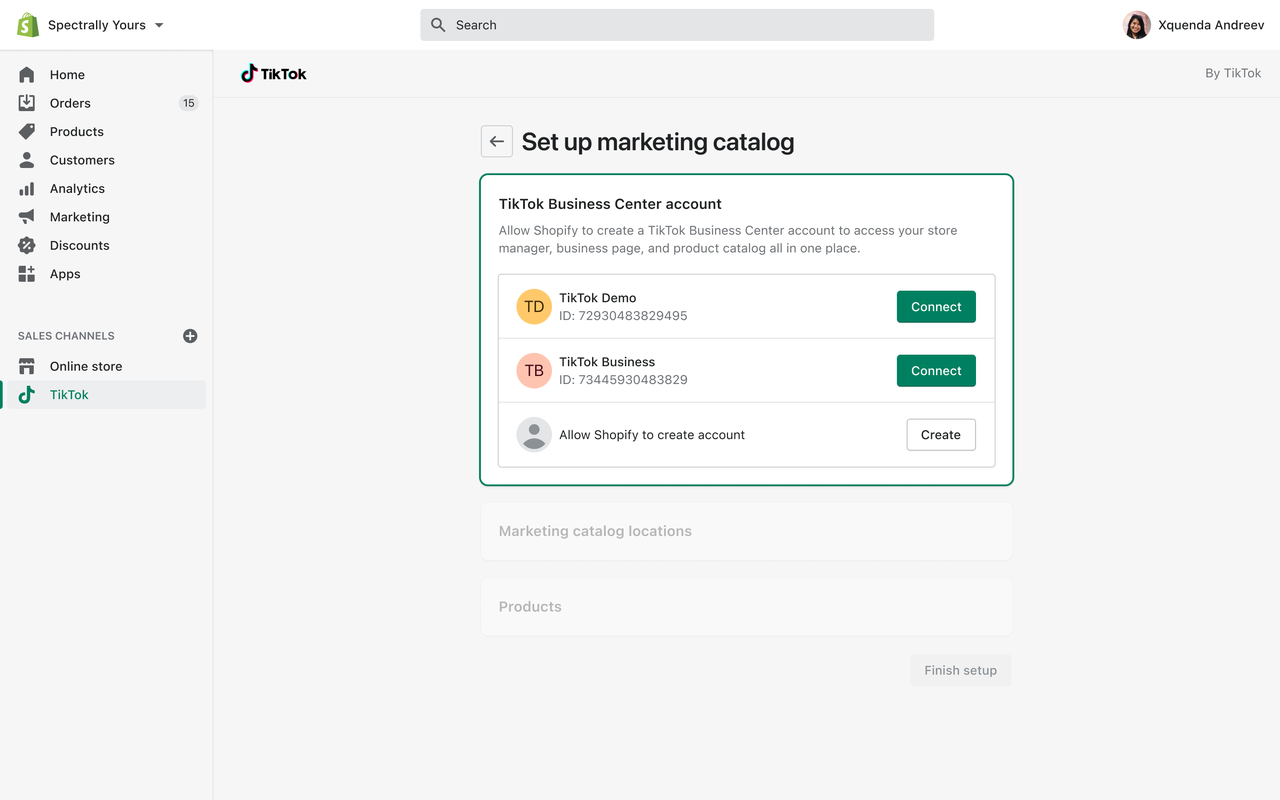Click the SALES CHANNELS heading
1280x800 pixels.
point(66,336)
